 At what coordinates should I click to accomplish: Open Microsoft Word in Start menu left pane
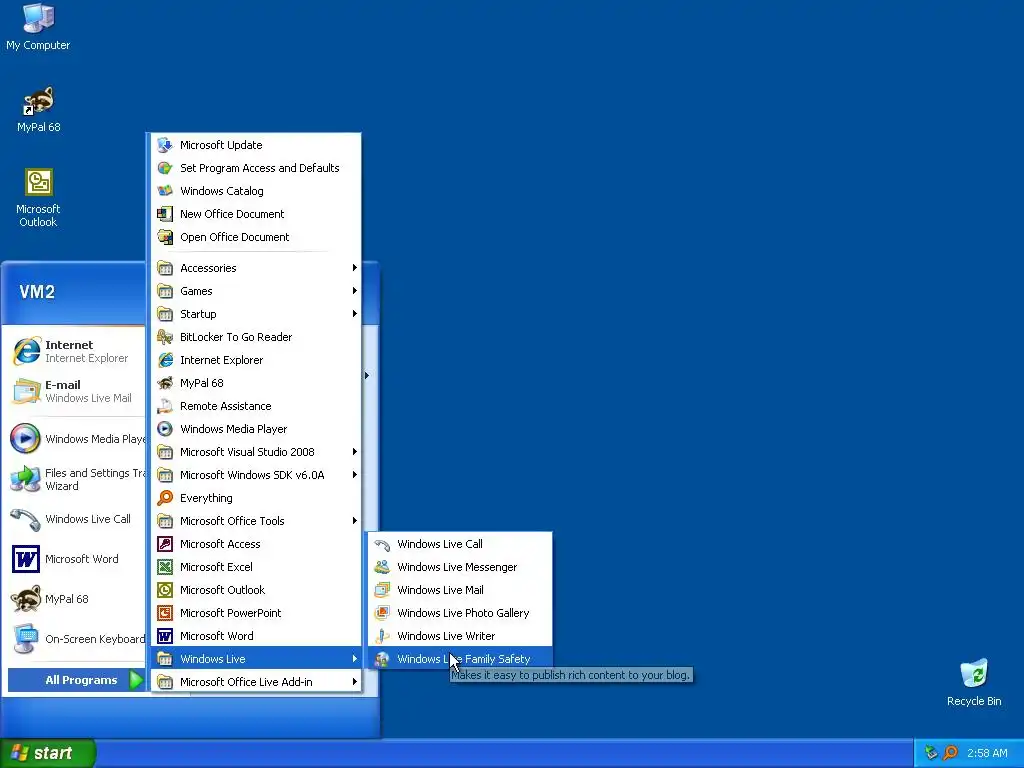pos(76,559)
